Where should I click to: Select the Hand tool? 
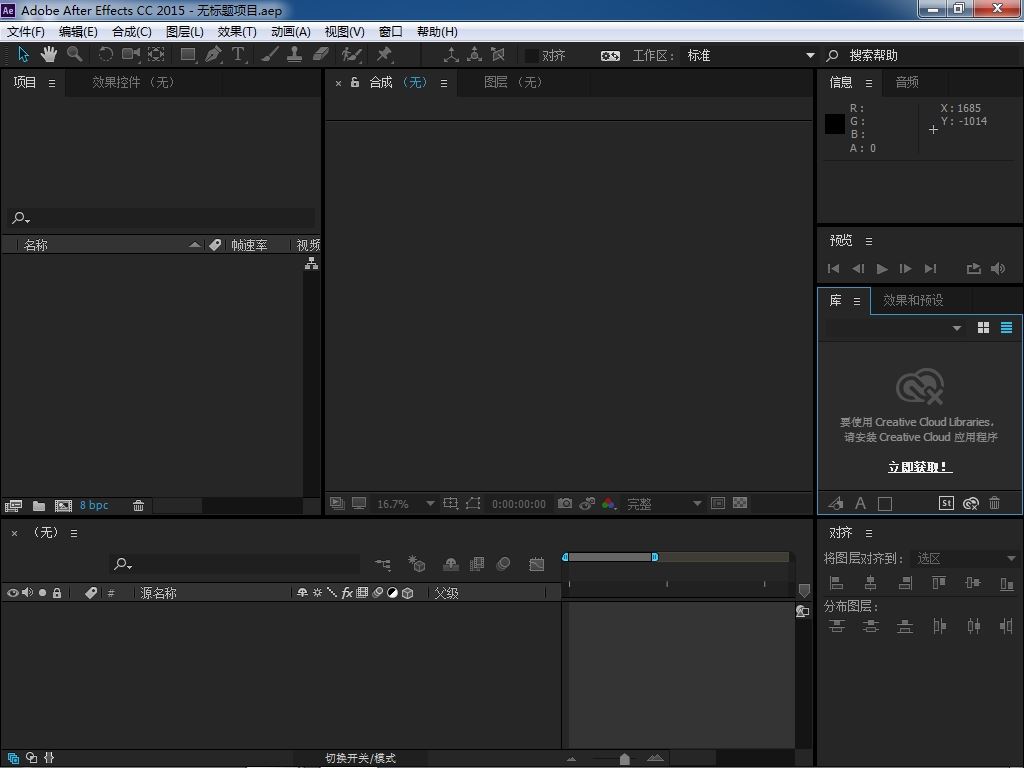pyautogui.click(x=48, y=54)
